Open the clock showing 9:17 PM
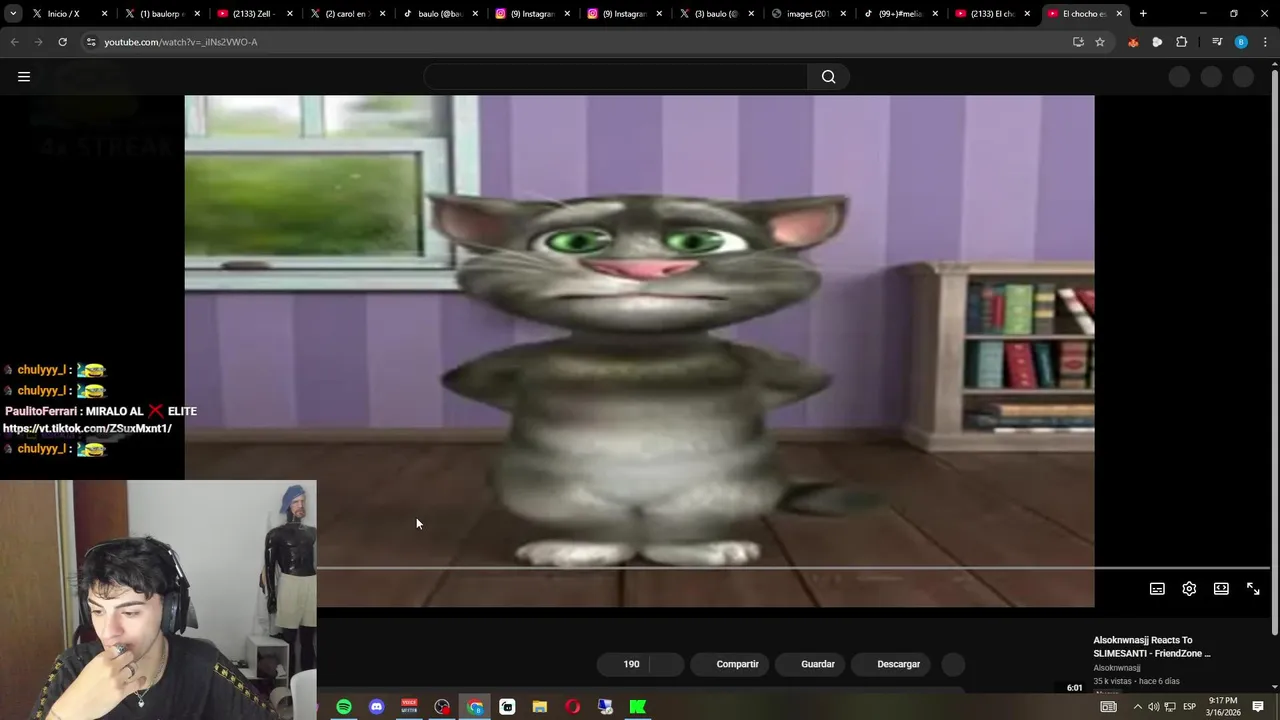The width and height of the screenshot is (1280, 720). point(1223,707)
